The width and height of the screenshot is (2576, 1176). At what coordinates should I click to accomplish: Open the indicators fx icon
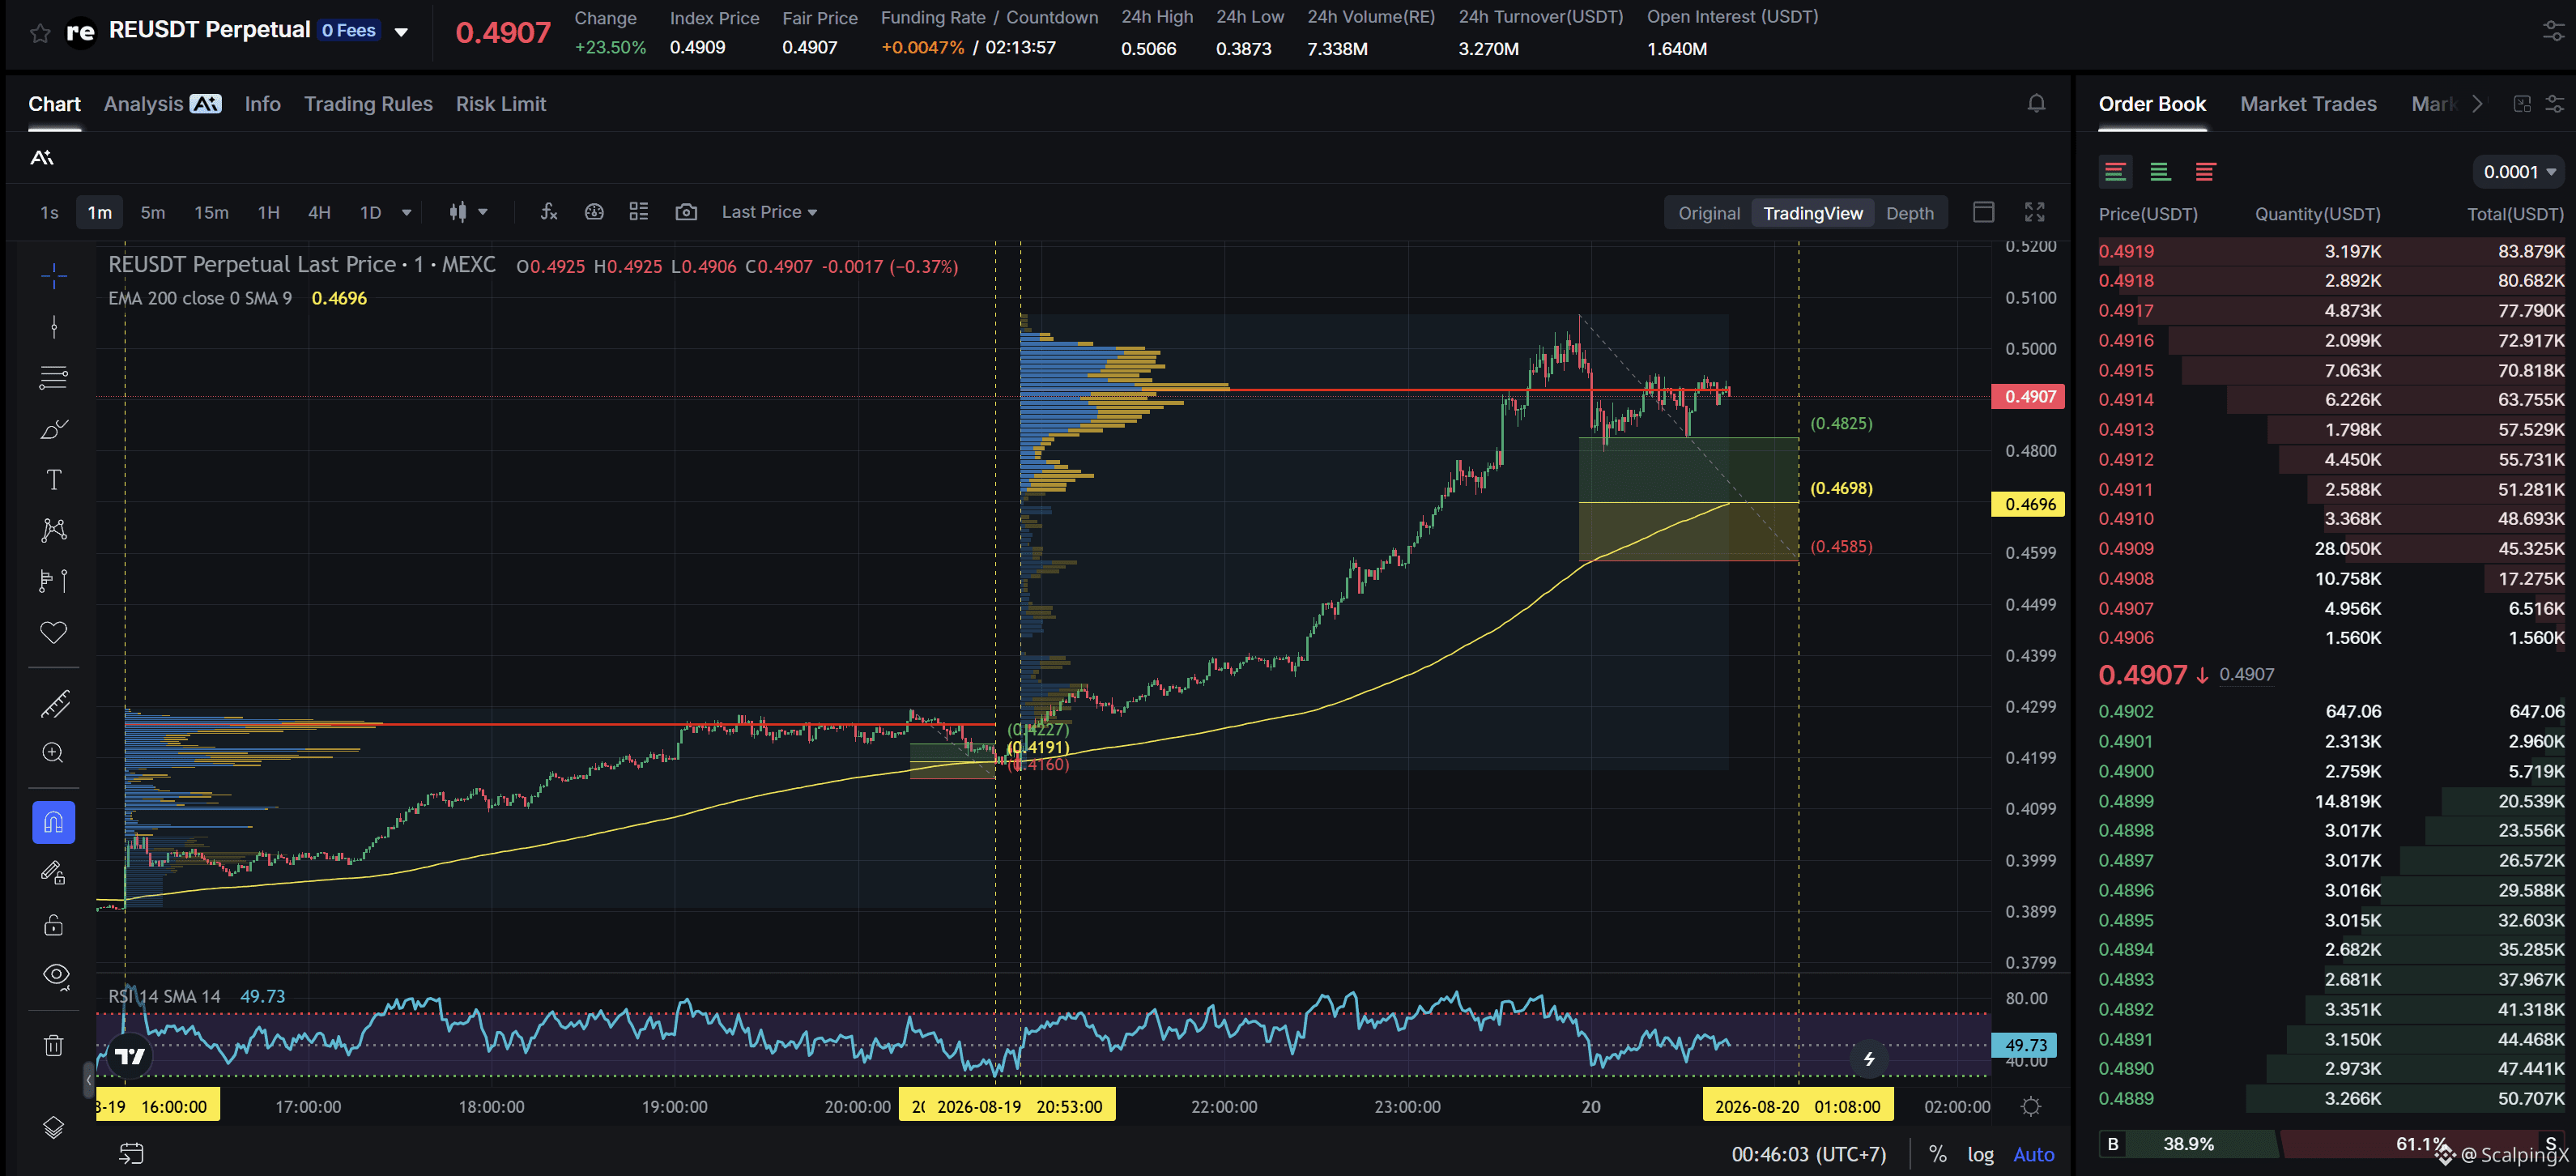(x=548, y=211)
